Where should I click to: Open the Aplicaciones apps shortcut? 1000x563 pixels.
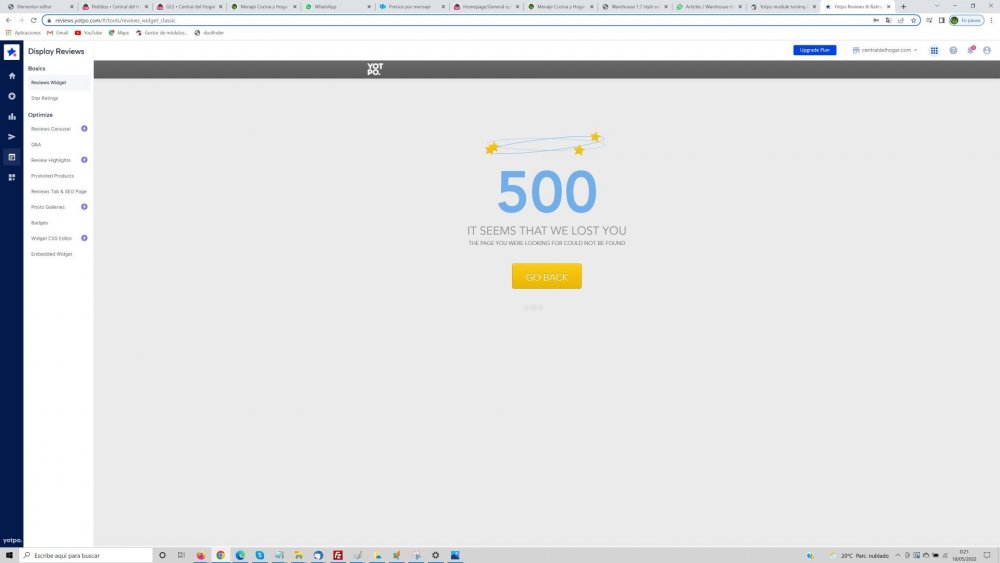coord(23,33)
